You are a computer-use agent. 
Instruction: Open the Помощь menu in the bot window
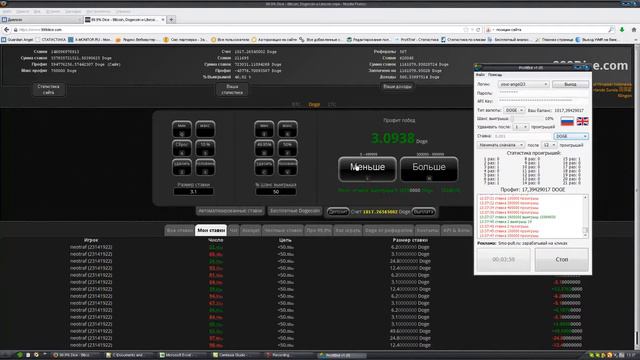click(495, 75)
